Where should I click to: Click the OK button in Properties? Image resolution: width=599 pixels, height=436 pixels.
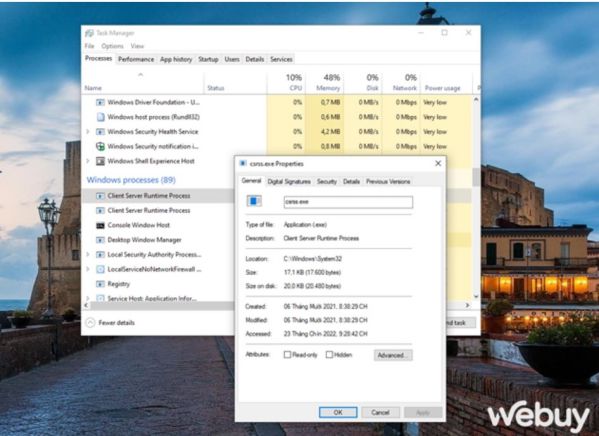click(338, 412)
